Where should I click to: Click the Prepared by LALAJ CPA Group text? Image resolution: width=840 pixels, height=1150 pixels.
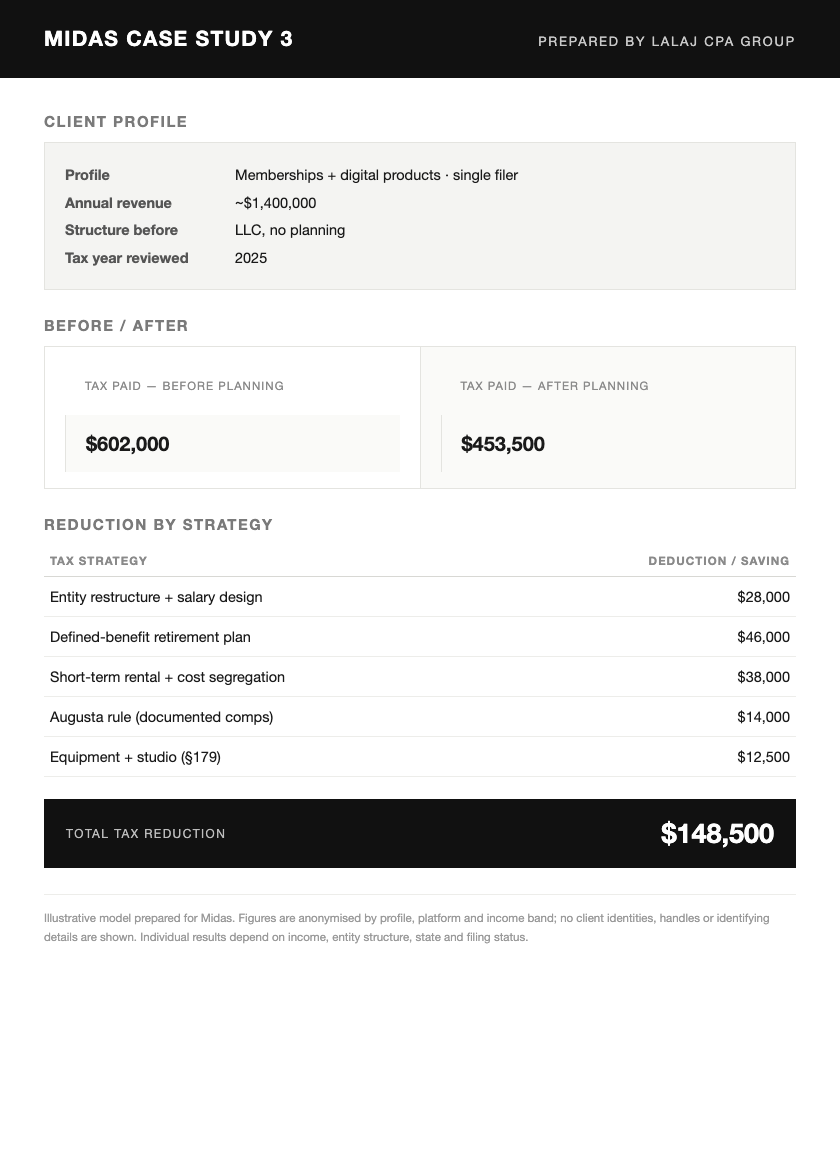tap(666, 41)
